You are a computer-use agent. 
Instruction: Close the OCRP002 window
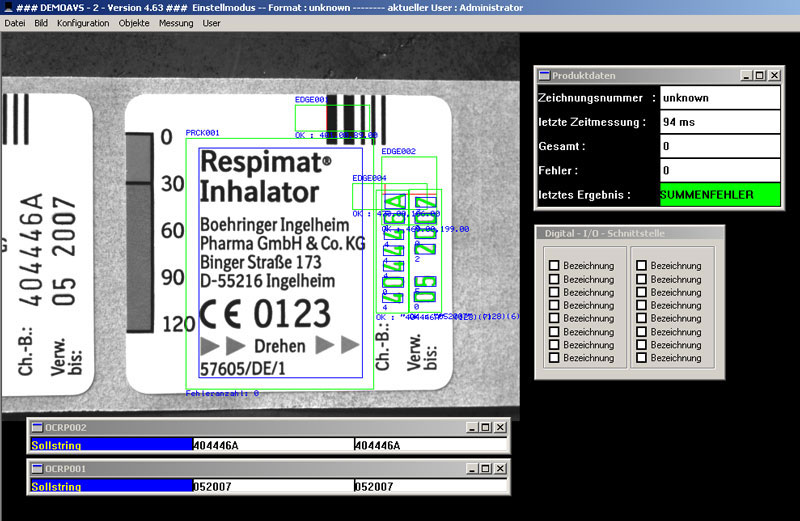[x=501, y=427]
